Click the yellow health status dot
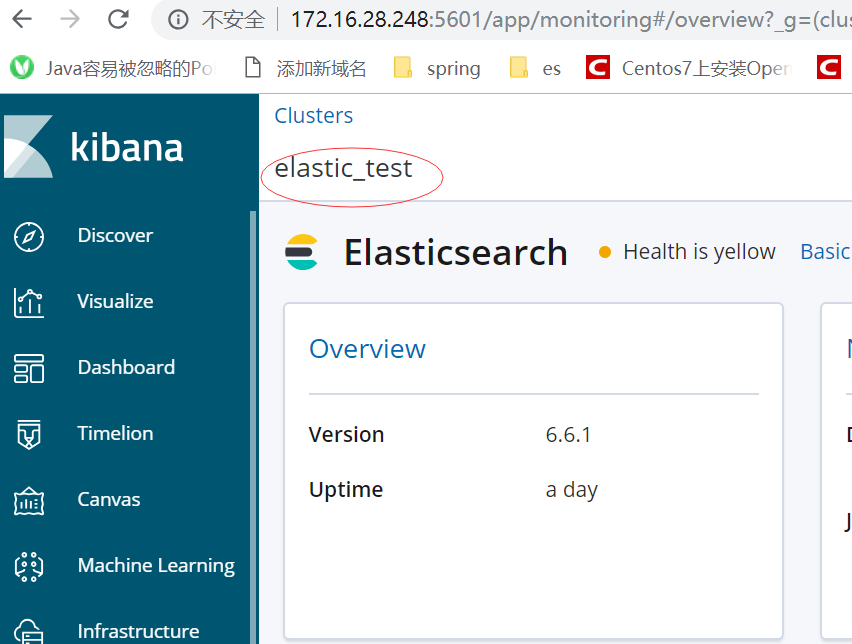 605,252
